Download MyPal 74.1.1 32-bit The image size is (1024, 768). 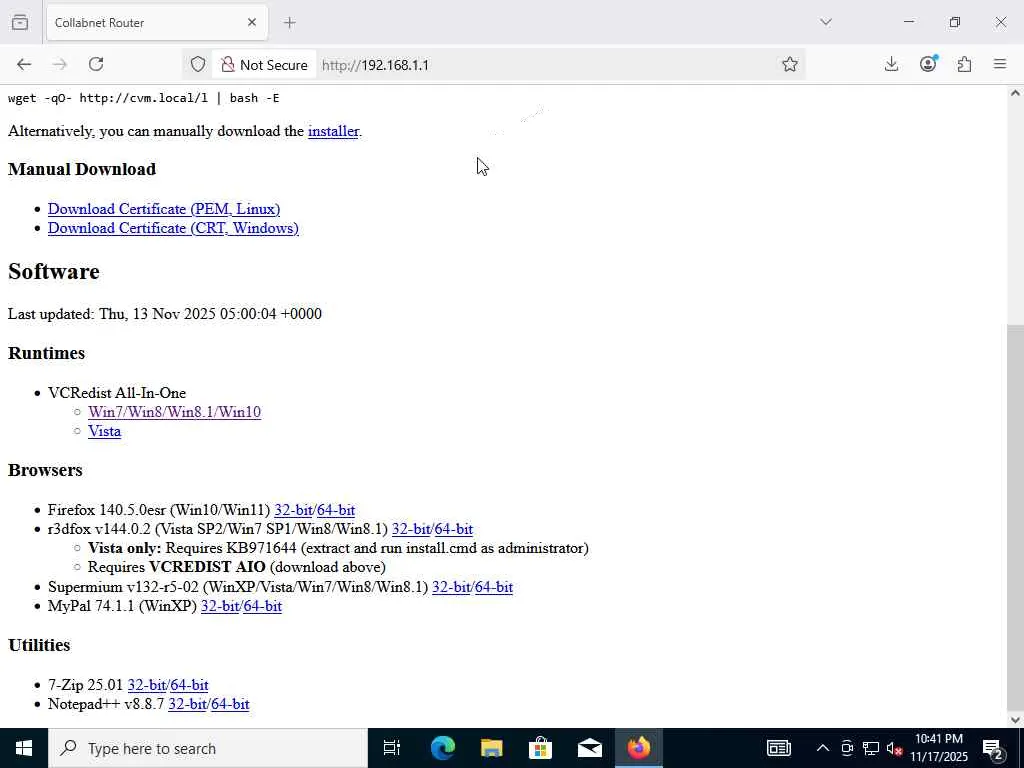click(220, 606)
